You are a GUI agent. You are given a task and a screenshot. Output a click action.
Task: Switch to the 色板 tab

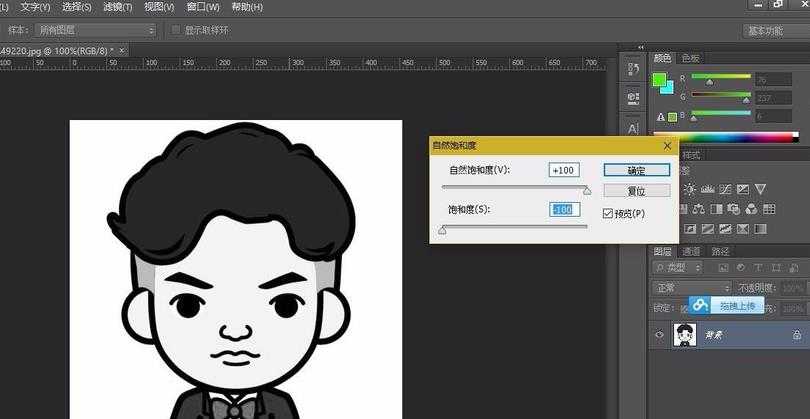(690, 58)
